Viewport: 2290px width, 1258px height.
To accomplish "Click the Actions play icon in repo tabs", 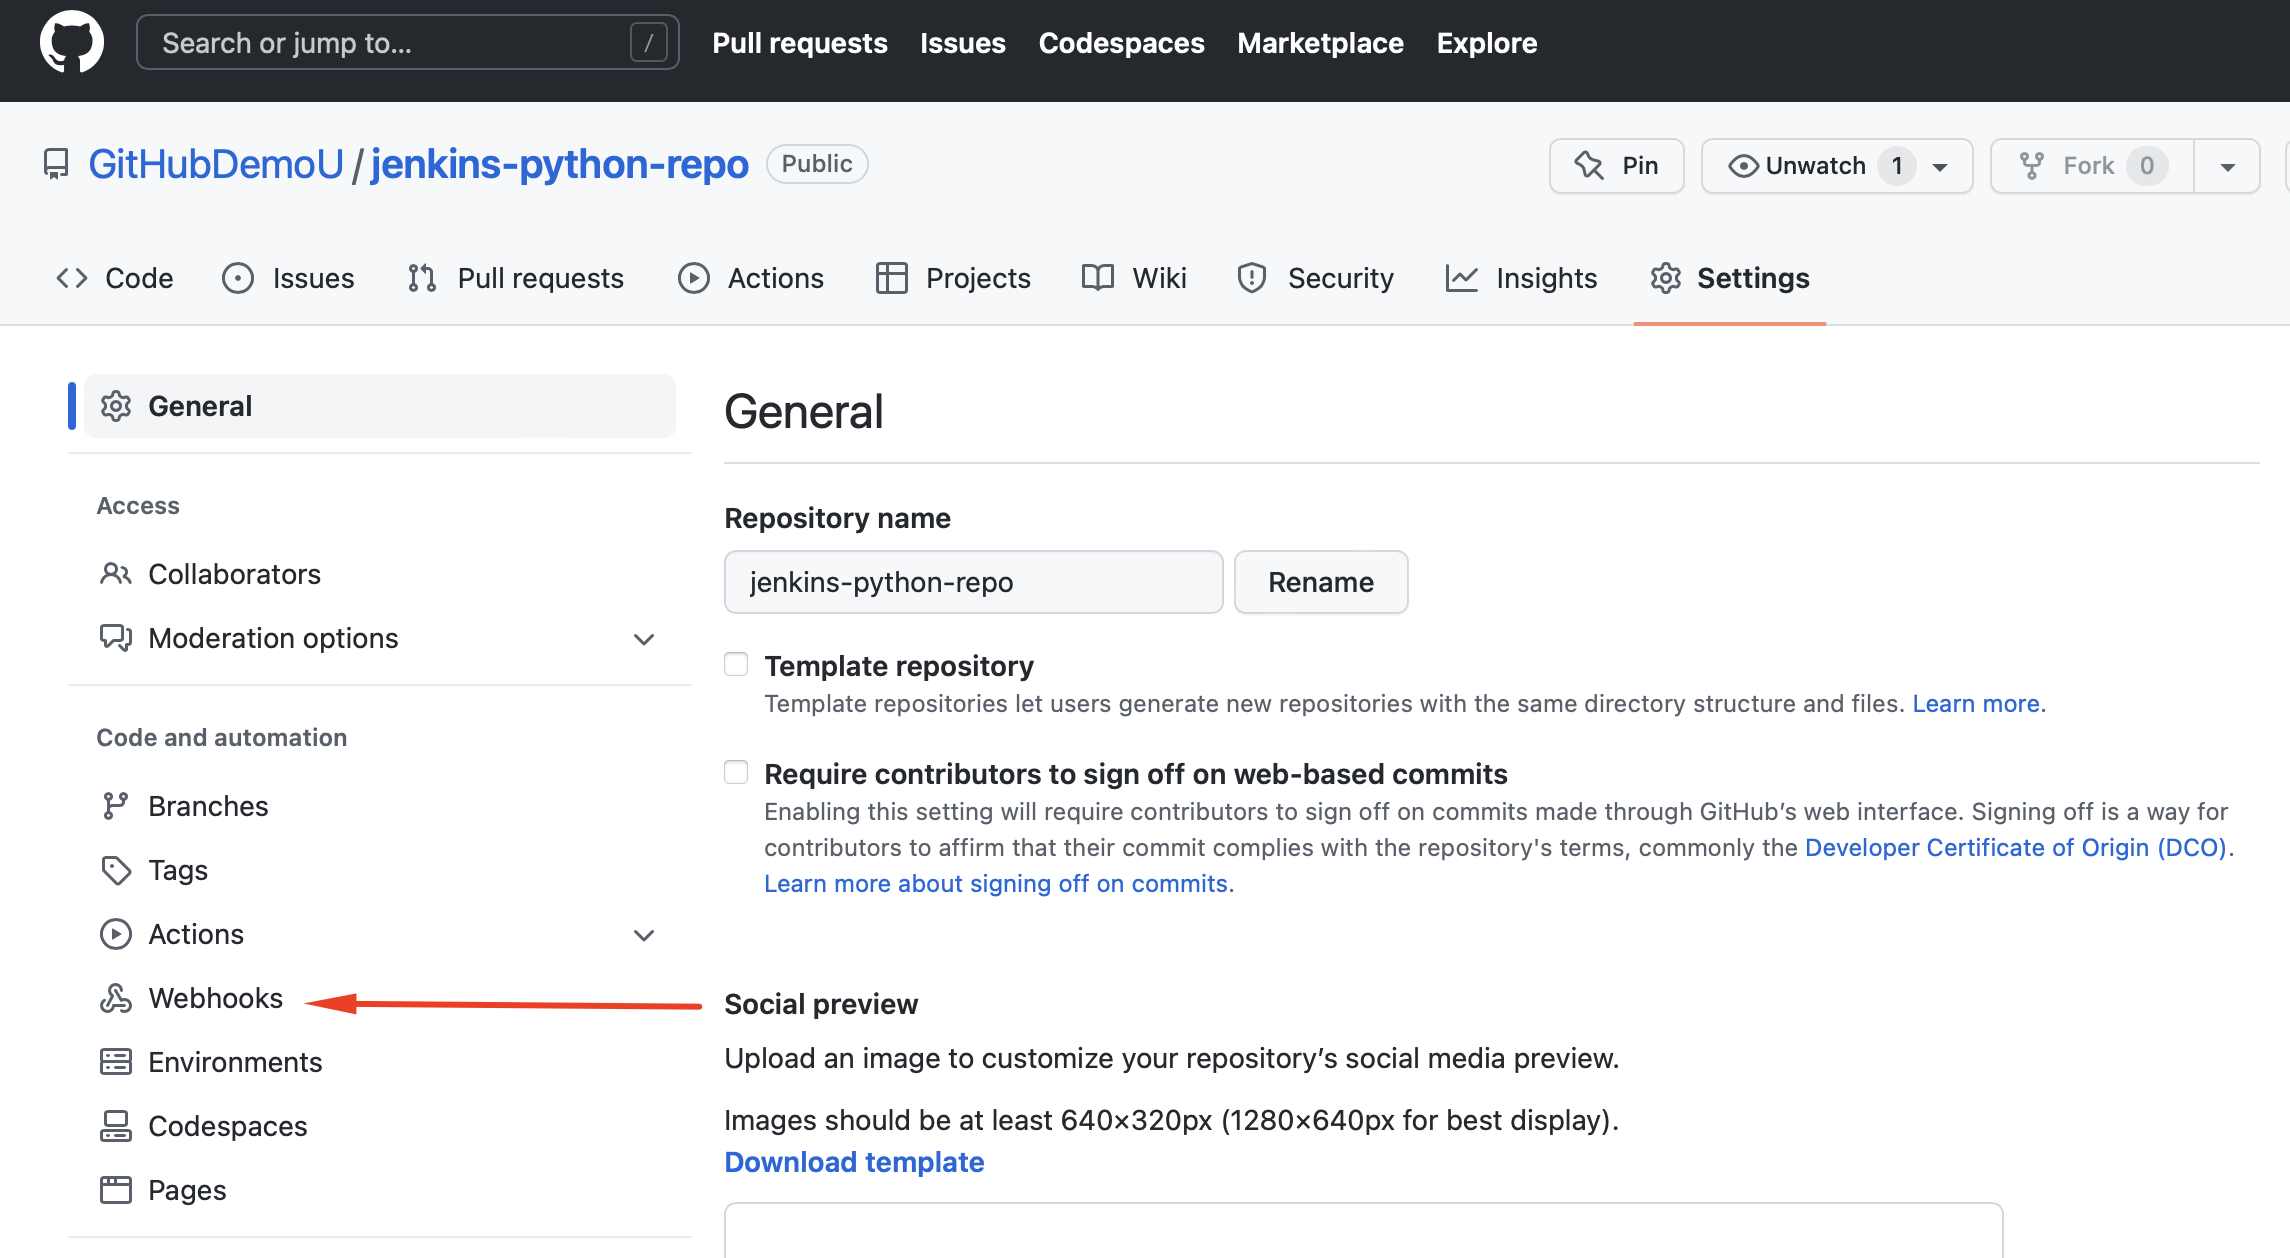I will [x=693, y=278].
